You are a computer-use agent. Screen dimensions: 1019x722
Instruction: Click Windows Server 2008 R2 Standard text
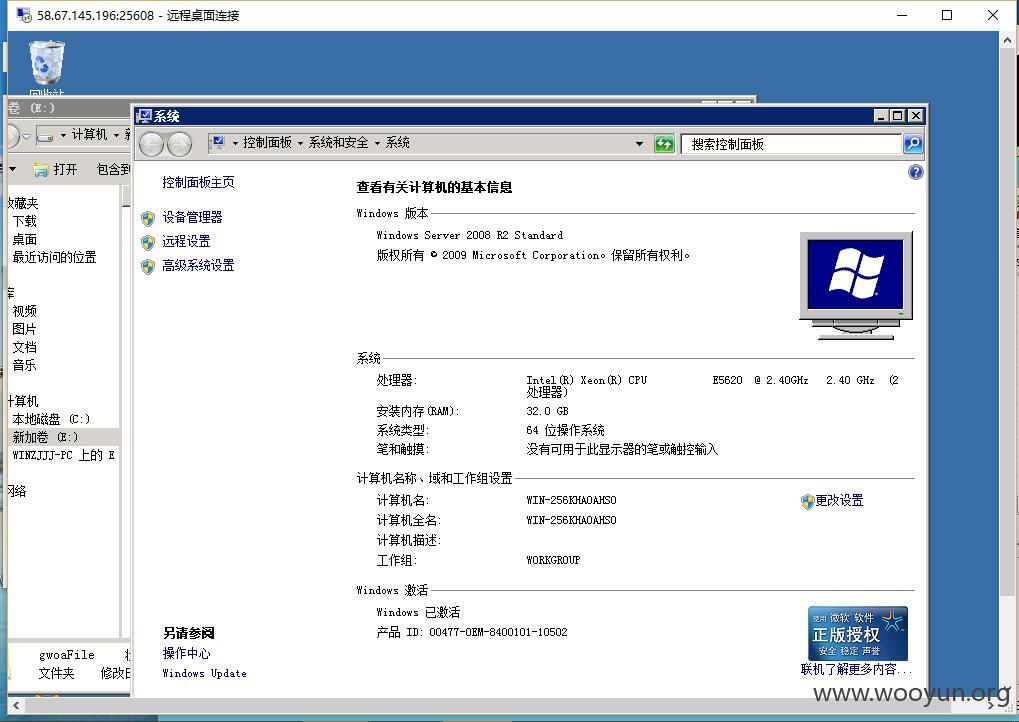tap(470, 235)
